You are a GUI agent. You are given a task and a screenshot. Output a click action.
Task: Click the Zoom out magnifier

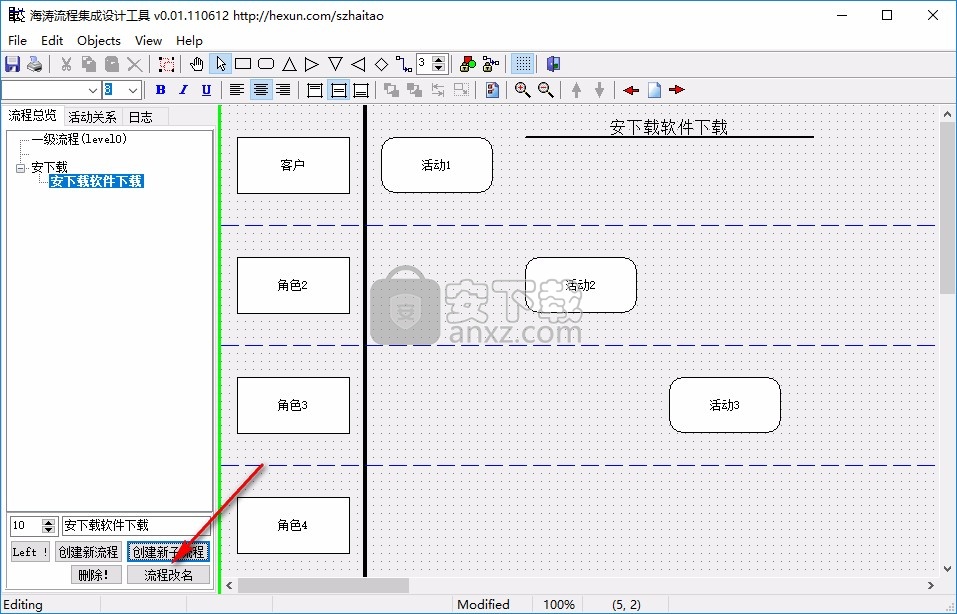click(x=546, y=90)
